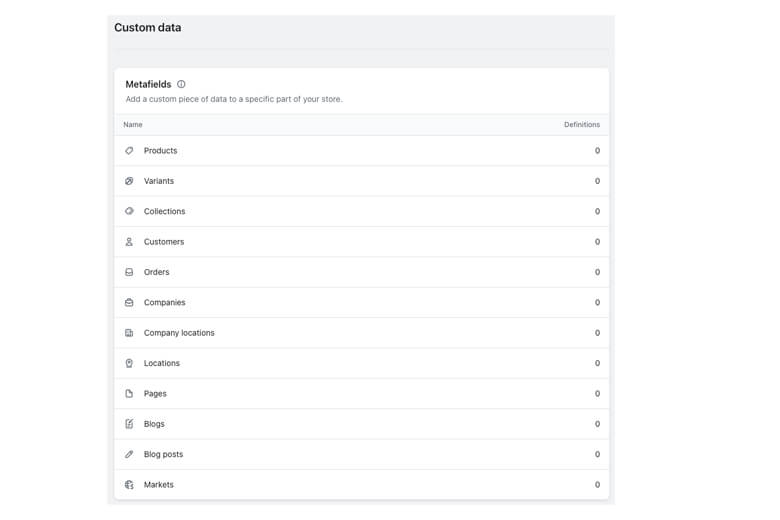Image resolution: width=780 pixels, height=520 pixels.
Task: Click the Customers person icon
Action: (x=129, y=242)
